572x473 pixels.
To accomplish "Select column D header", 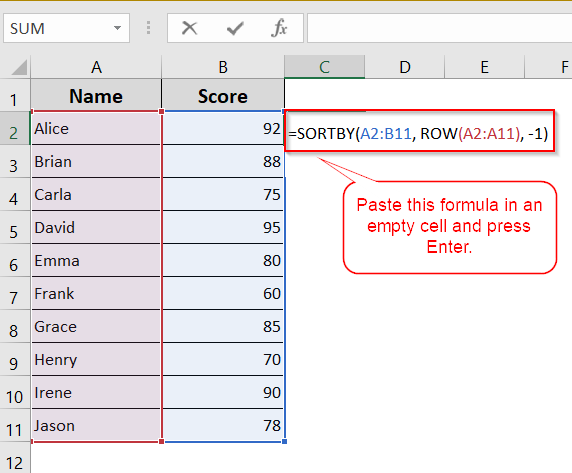I will coord(405,67).
